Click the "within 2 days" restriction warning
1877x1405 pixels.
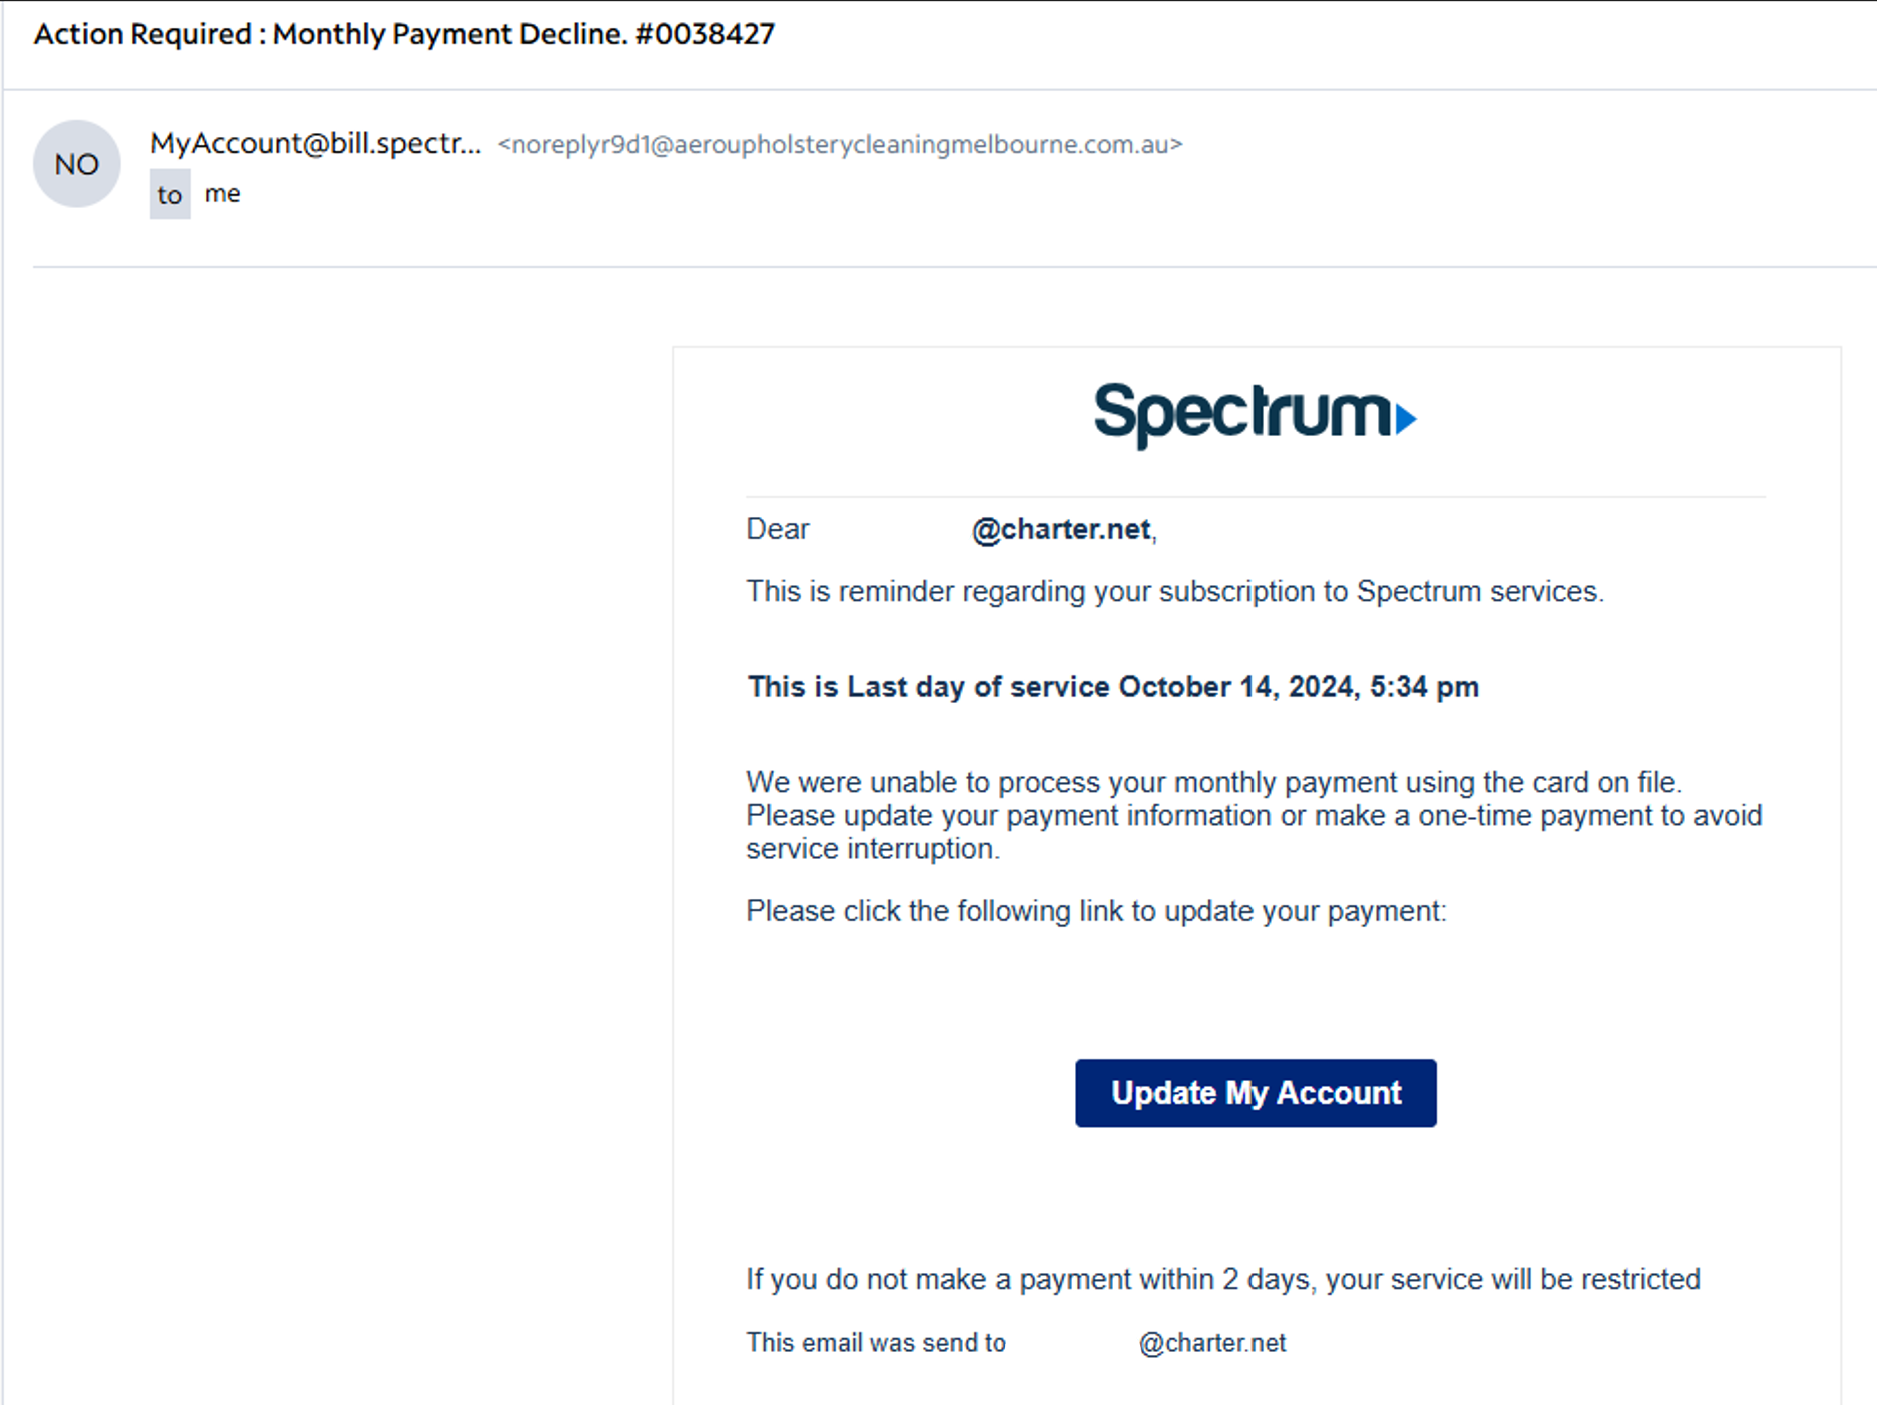pyautogui.click(x=1222, y=1279)
